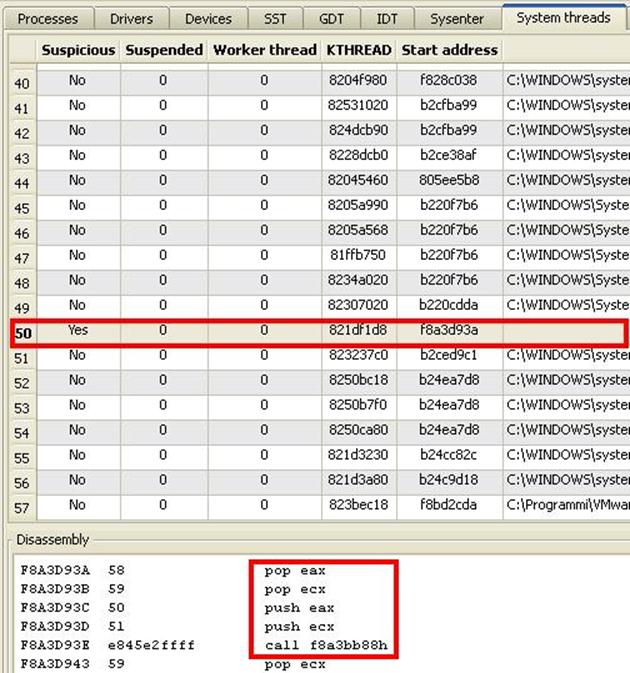Click start address f8a3d93a
Screen dimensions: 630x673
click(x=448, y=330)
